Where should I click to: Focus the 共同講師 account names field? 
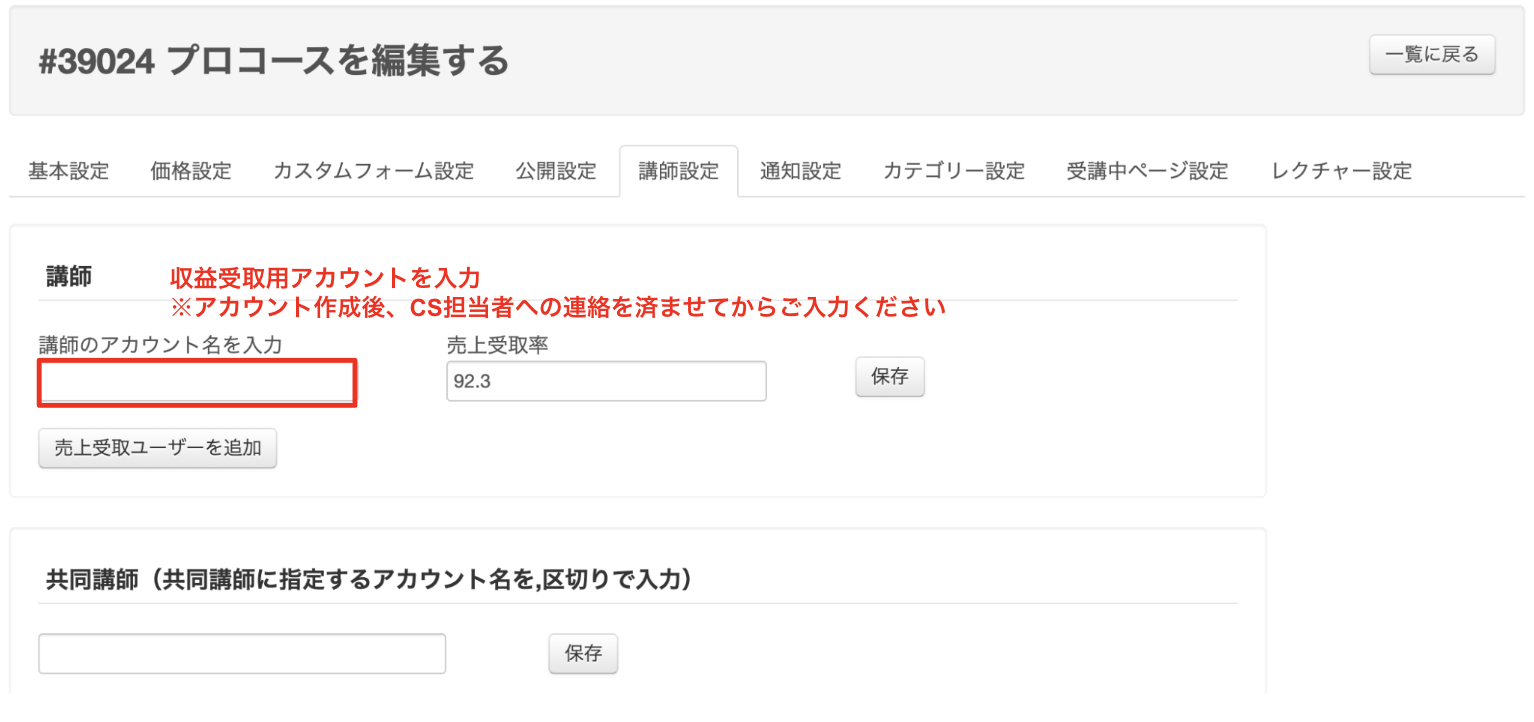point(242,653)
